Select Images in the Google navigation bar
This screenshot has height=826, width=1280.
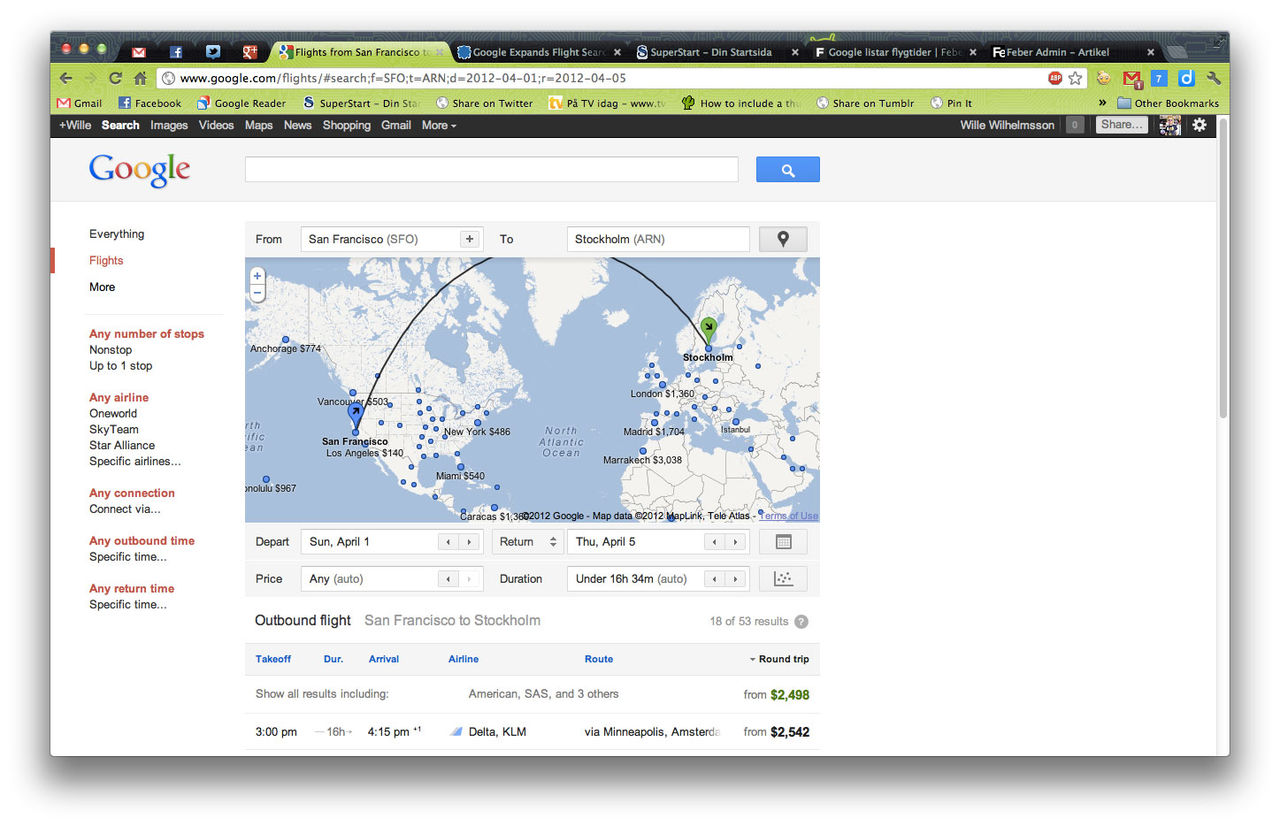point(168,125)
